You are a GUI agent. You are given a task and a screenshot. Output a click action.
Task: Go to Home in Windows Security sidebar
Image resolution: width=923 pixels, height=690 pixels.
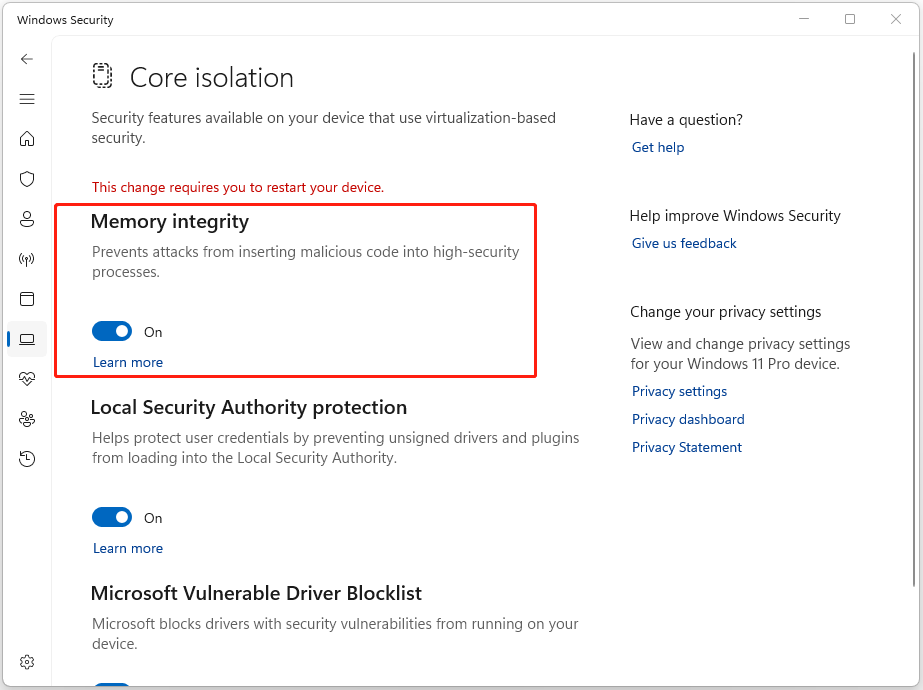tap(27, 139)
